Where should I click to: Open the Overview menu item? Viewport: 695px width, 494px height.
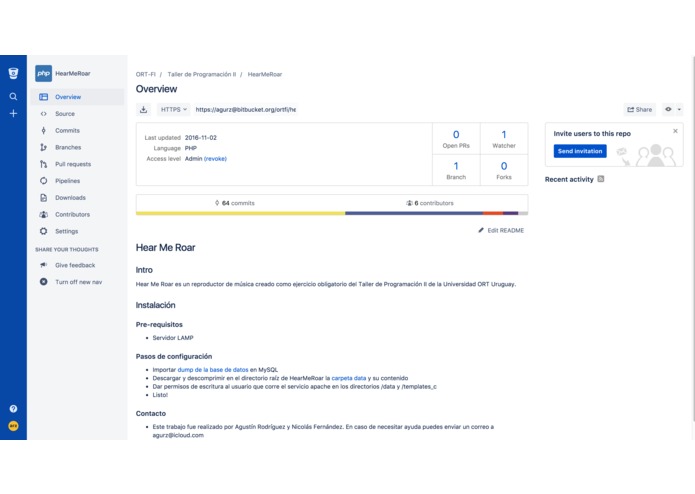pos(77,97)
